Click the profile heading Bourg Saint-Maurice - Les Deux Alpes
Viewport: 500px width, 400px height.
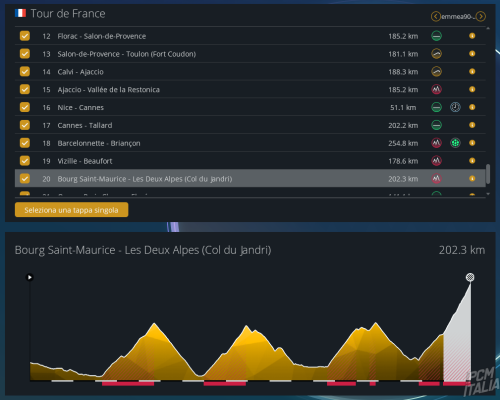pos(143,250)
